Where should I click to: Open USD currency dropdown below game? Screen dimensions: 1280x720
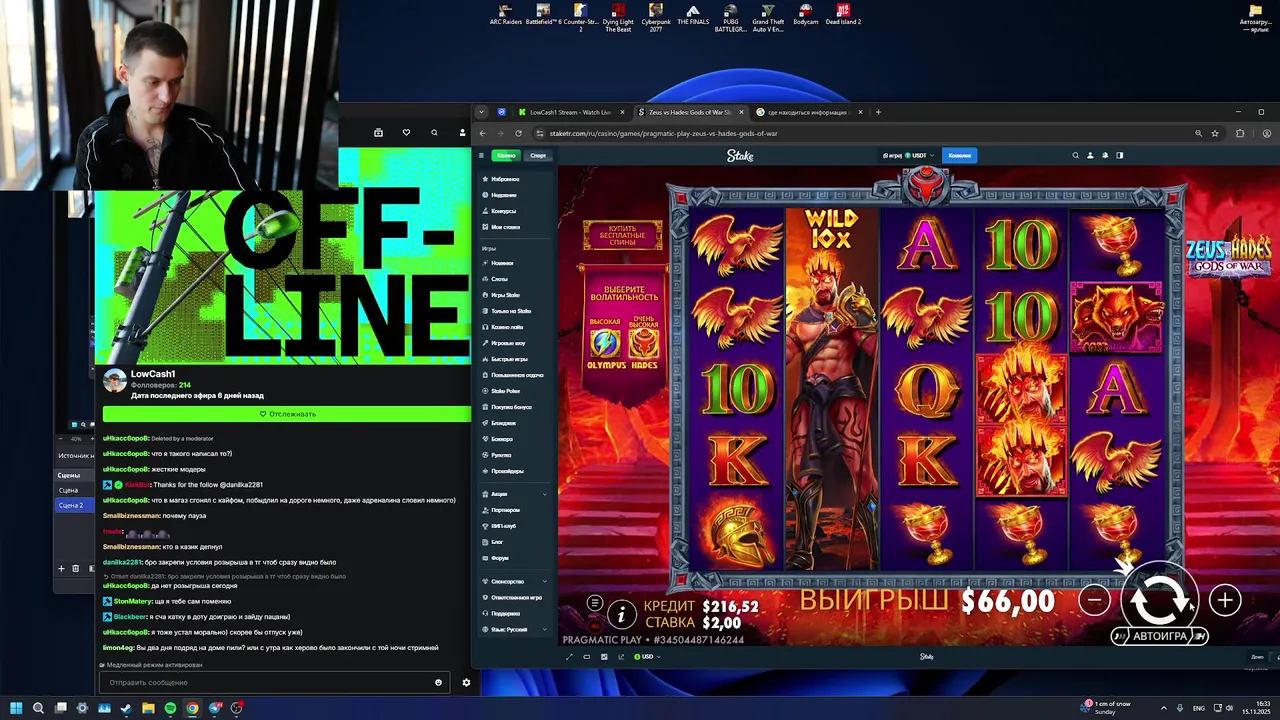(x=646, y=657)
